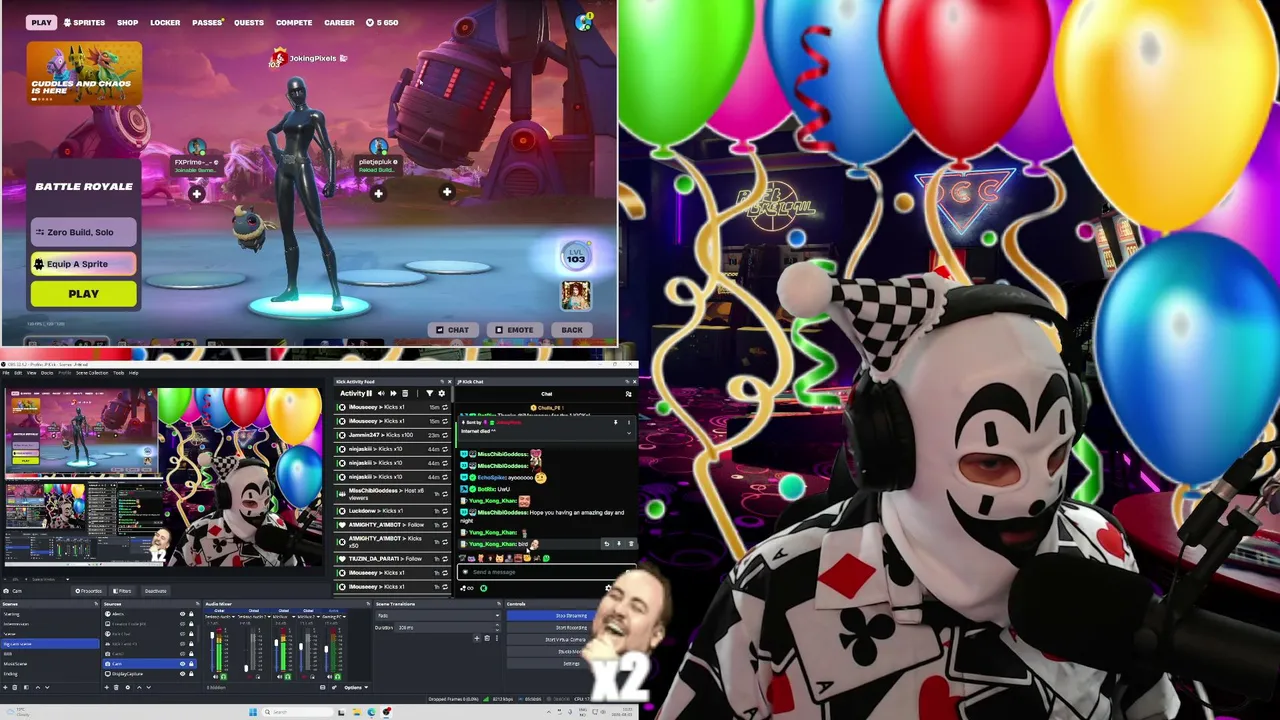This screenshot has width=1280, height=720.
Task: Replay the Jammin247 Kicks x100 alert
Action: [x=445, y=435]
